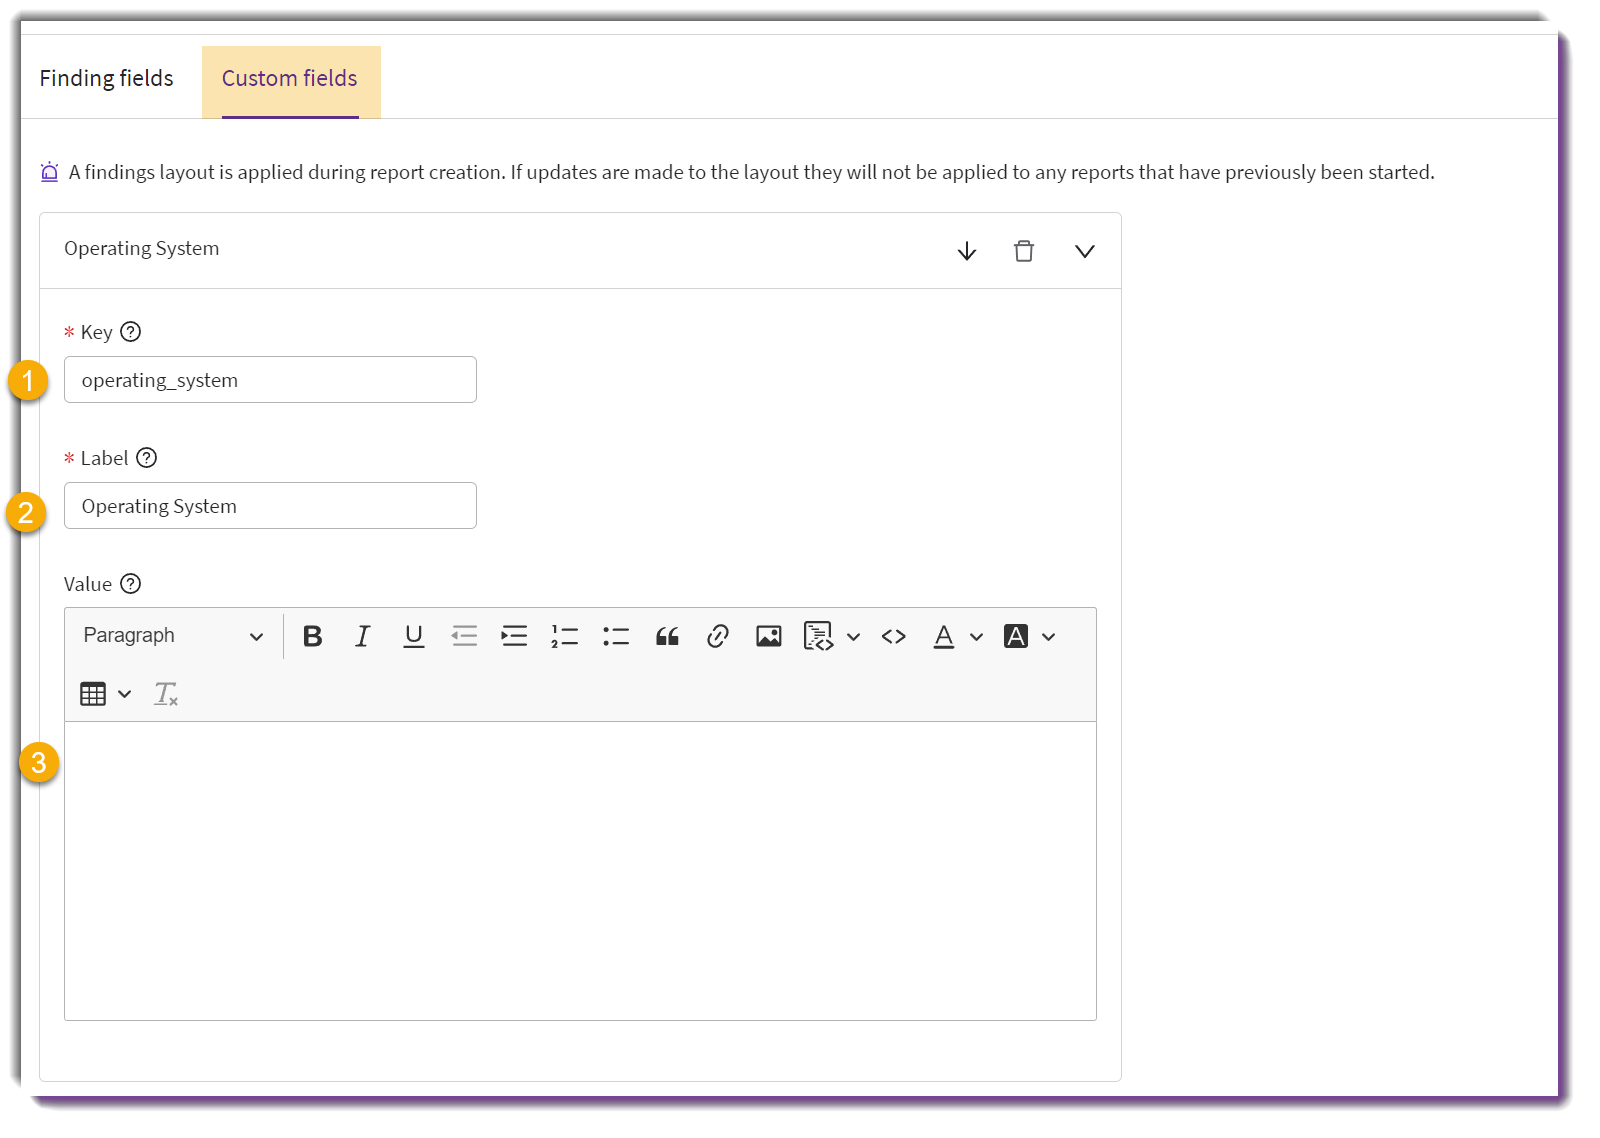Click the Label input field
The image size is (1600, 1138).
270,506
